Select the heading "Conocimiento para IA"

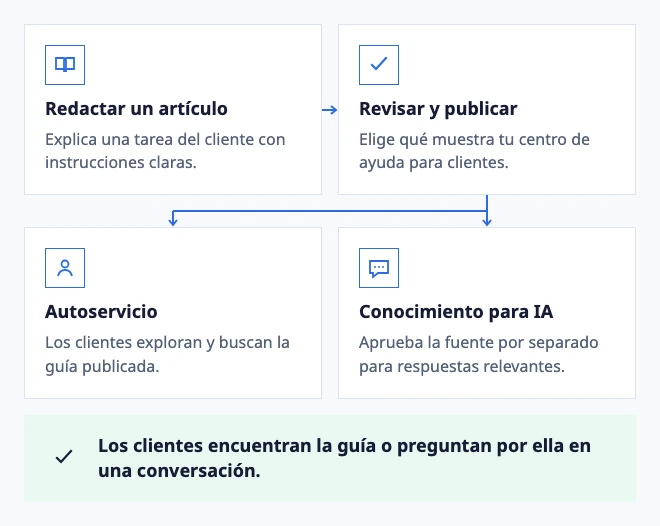click(456, 312)
